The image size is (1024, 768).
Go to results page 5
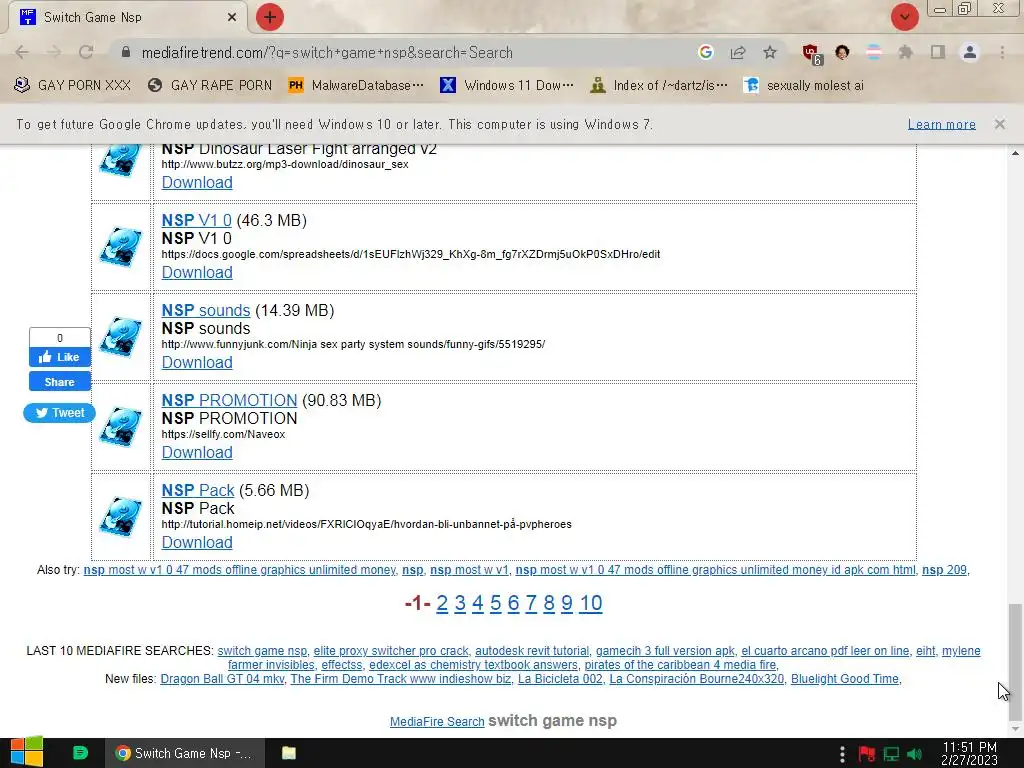click(496, 603)
